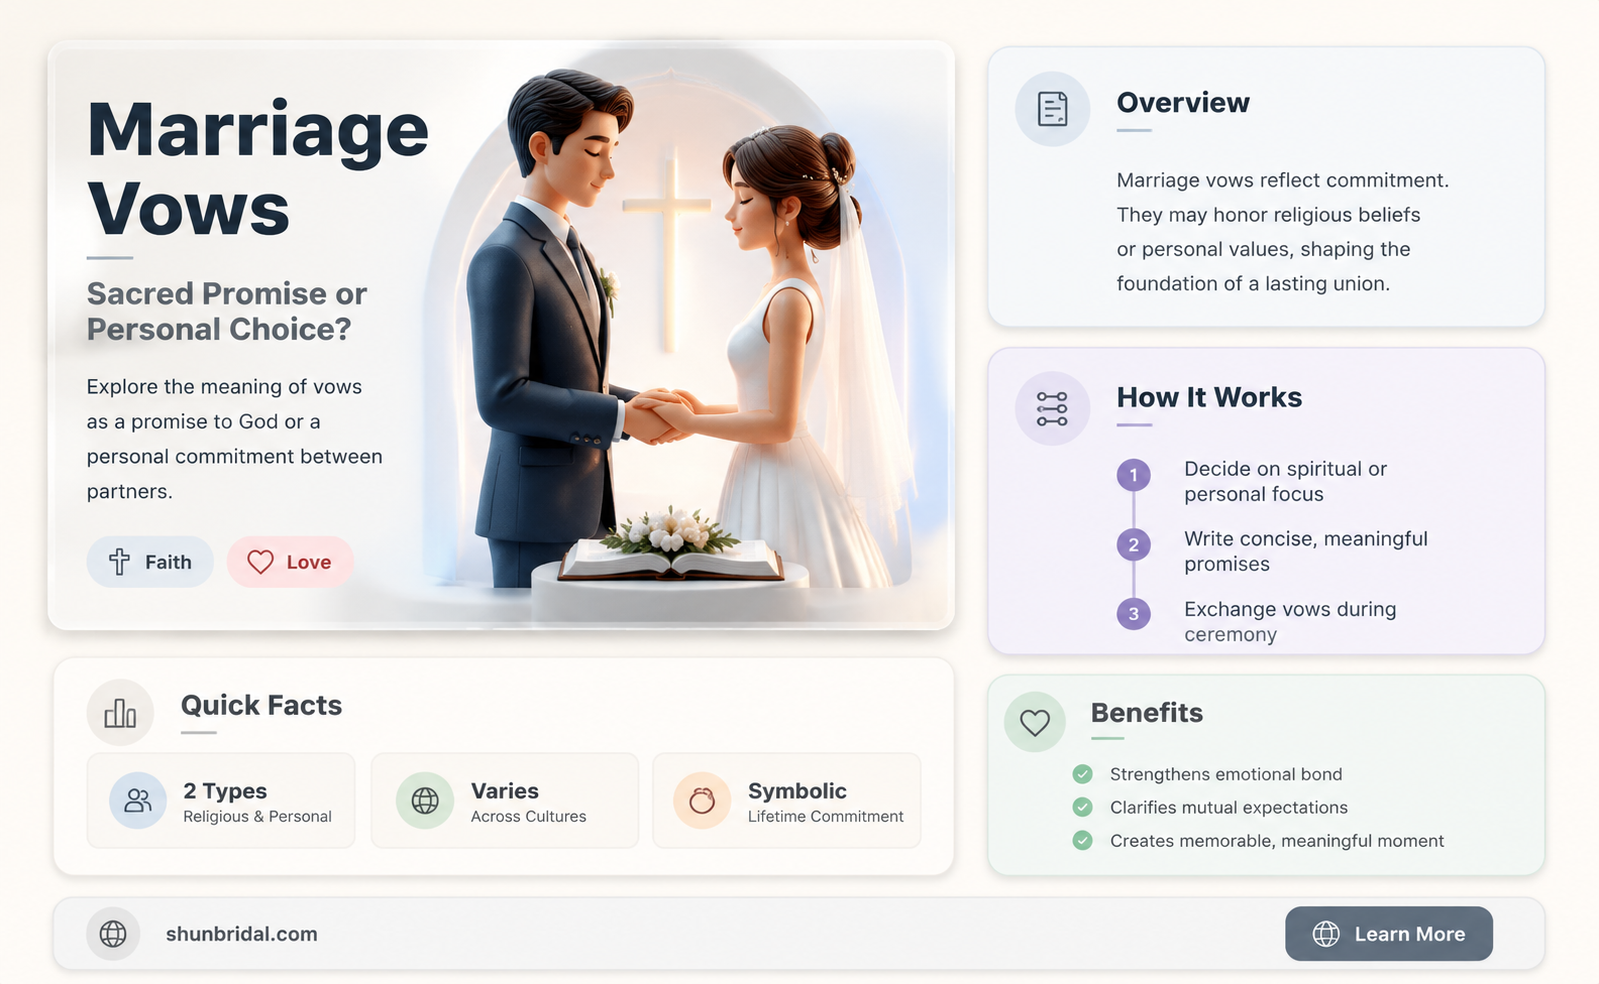Click 'Clarifies mutual expectations' text

coord(1229,807)
